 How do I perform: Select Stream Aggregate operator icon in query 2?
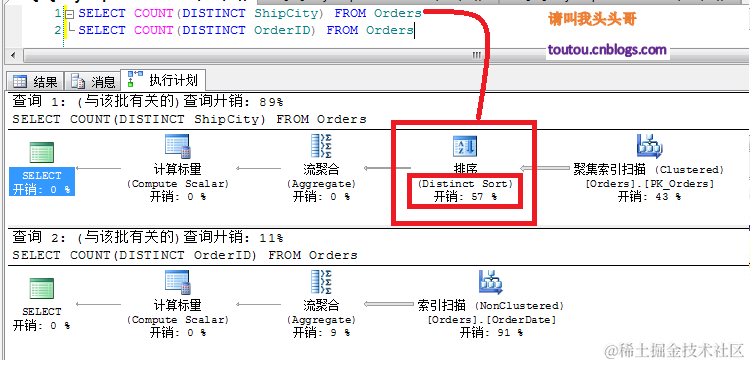tap(321, 282)
